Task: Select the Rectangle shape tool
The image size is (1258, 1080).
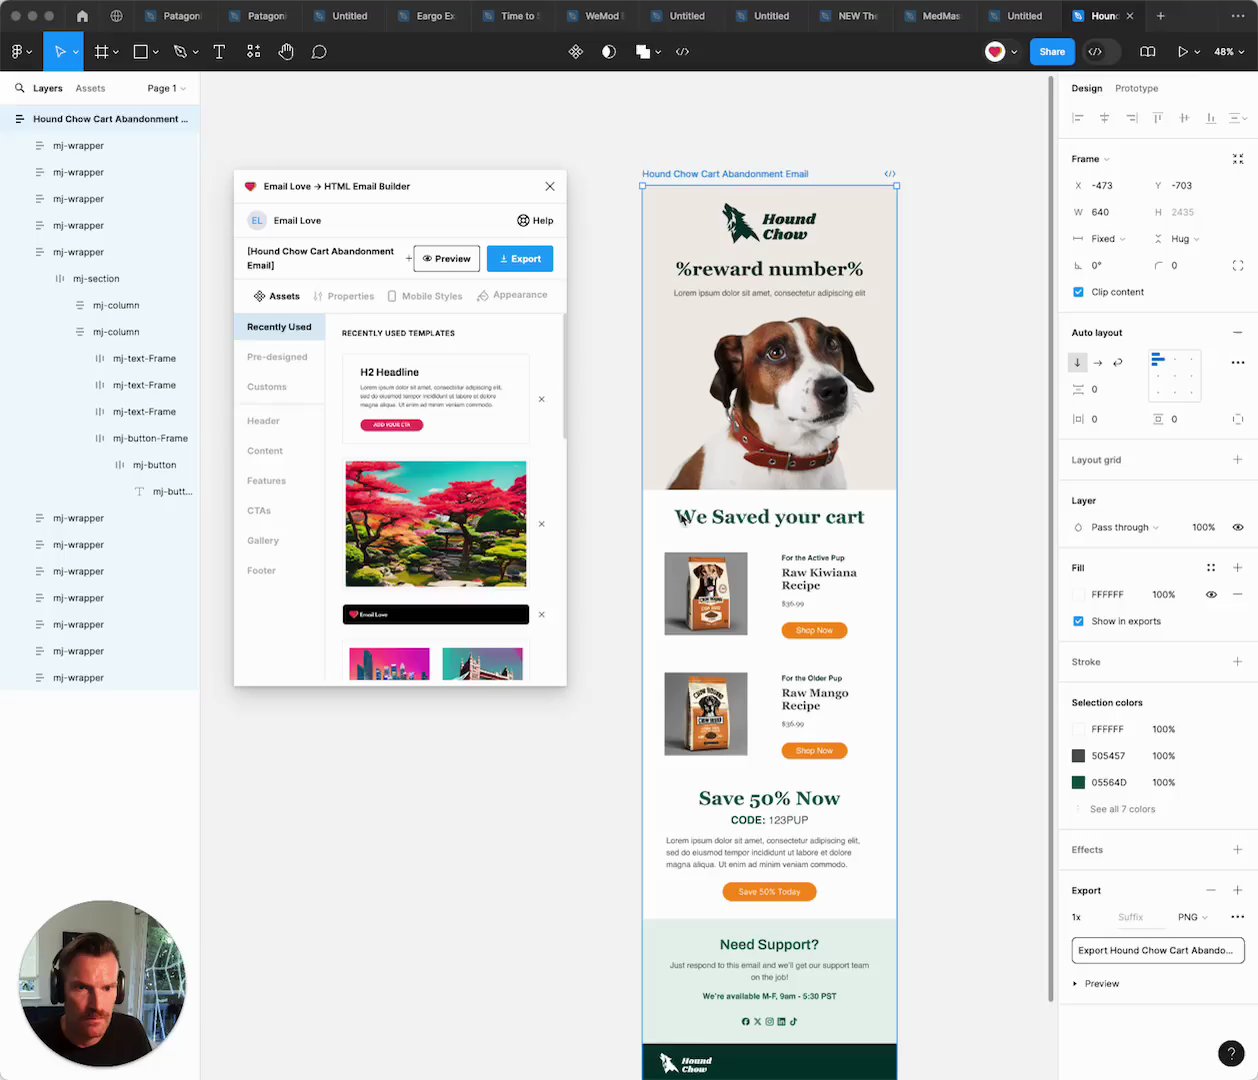Action: coord(141,51)
